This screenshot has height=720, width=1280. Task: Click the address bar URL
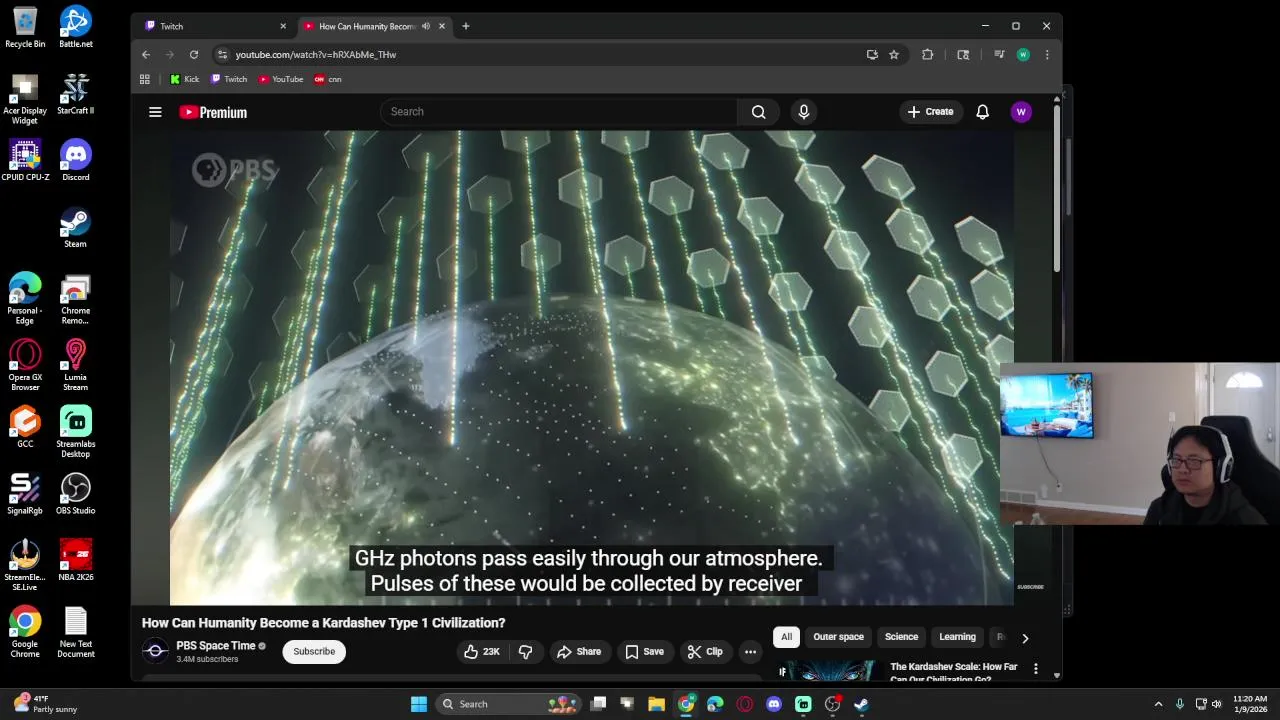(316, 55)
